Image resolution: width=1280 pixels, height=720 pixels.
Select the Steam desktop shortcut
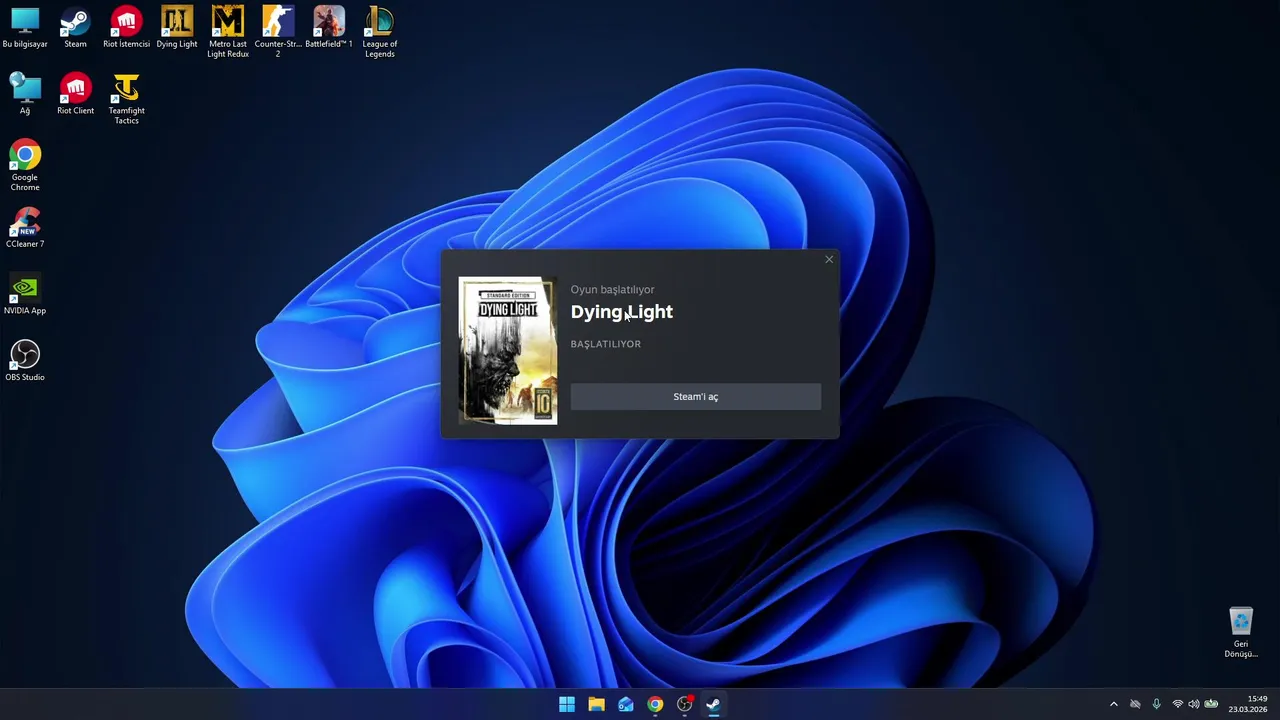click(x=75, y=28)
